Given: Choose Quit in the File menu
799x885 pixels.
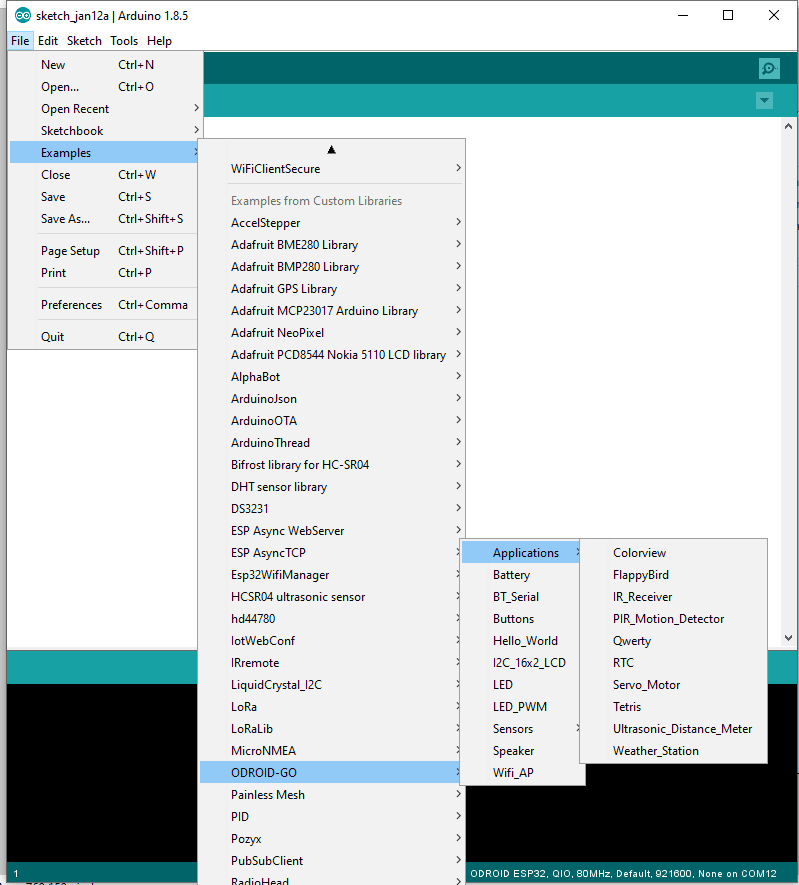Looking at the screenshot, I should click(x=104, y=337).
